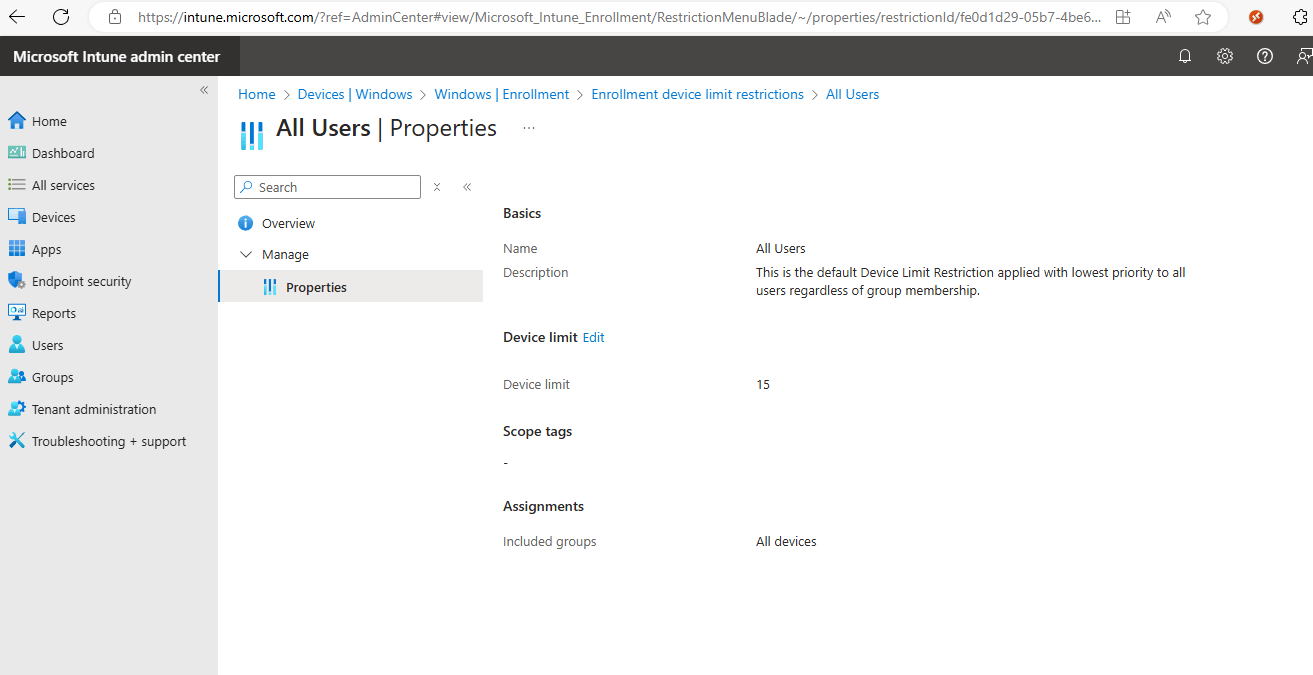Screen dimensions: 1313x675
Task: Click the Assignments heading
Action: (543, 506)
